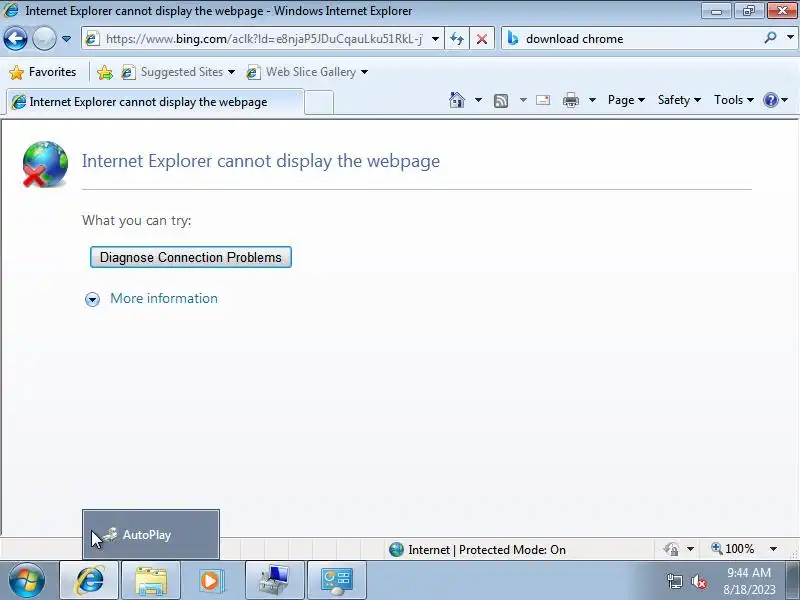Viewport: 800px width, 600px height.
Task: Go back with the Back arrow button
Action: pyautogui.click(x=15, y=38)
